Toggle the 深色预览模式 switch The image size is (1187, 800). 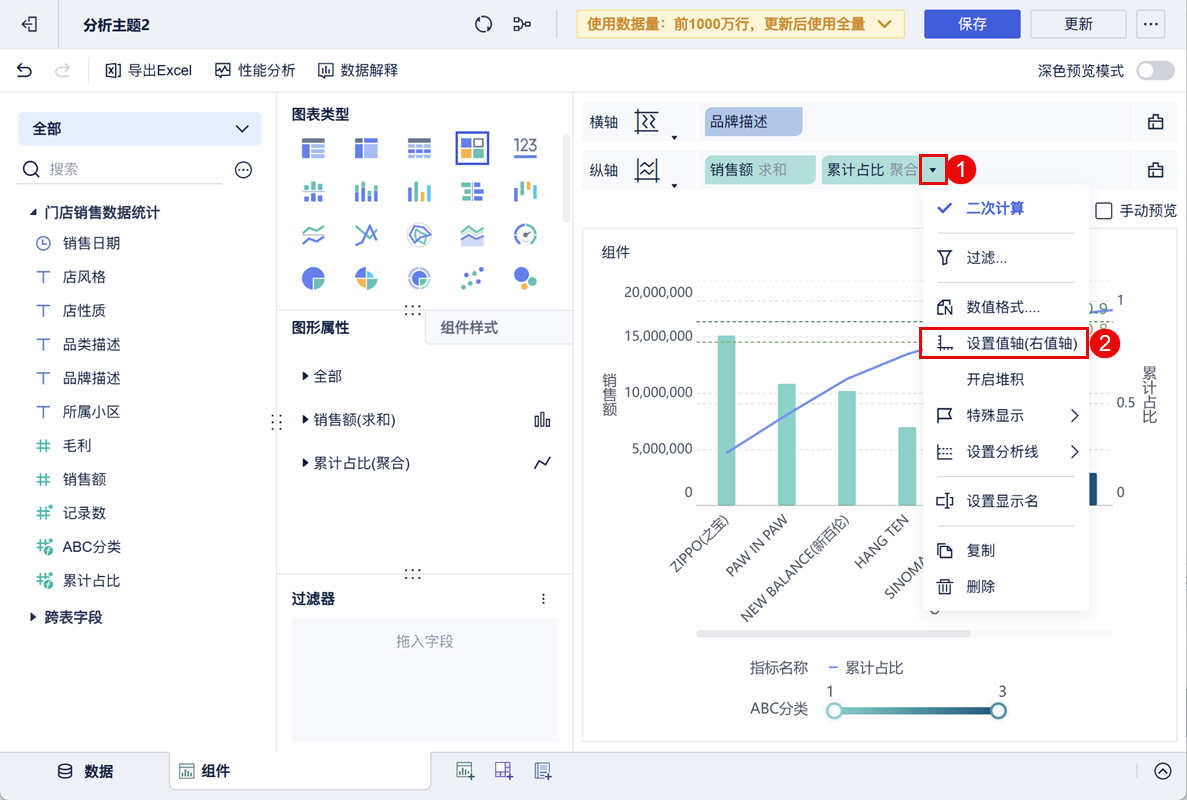1155,70
